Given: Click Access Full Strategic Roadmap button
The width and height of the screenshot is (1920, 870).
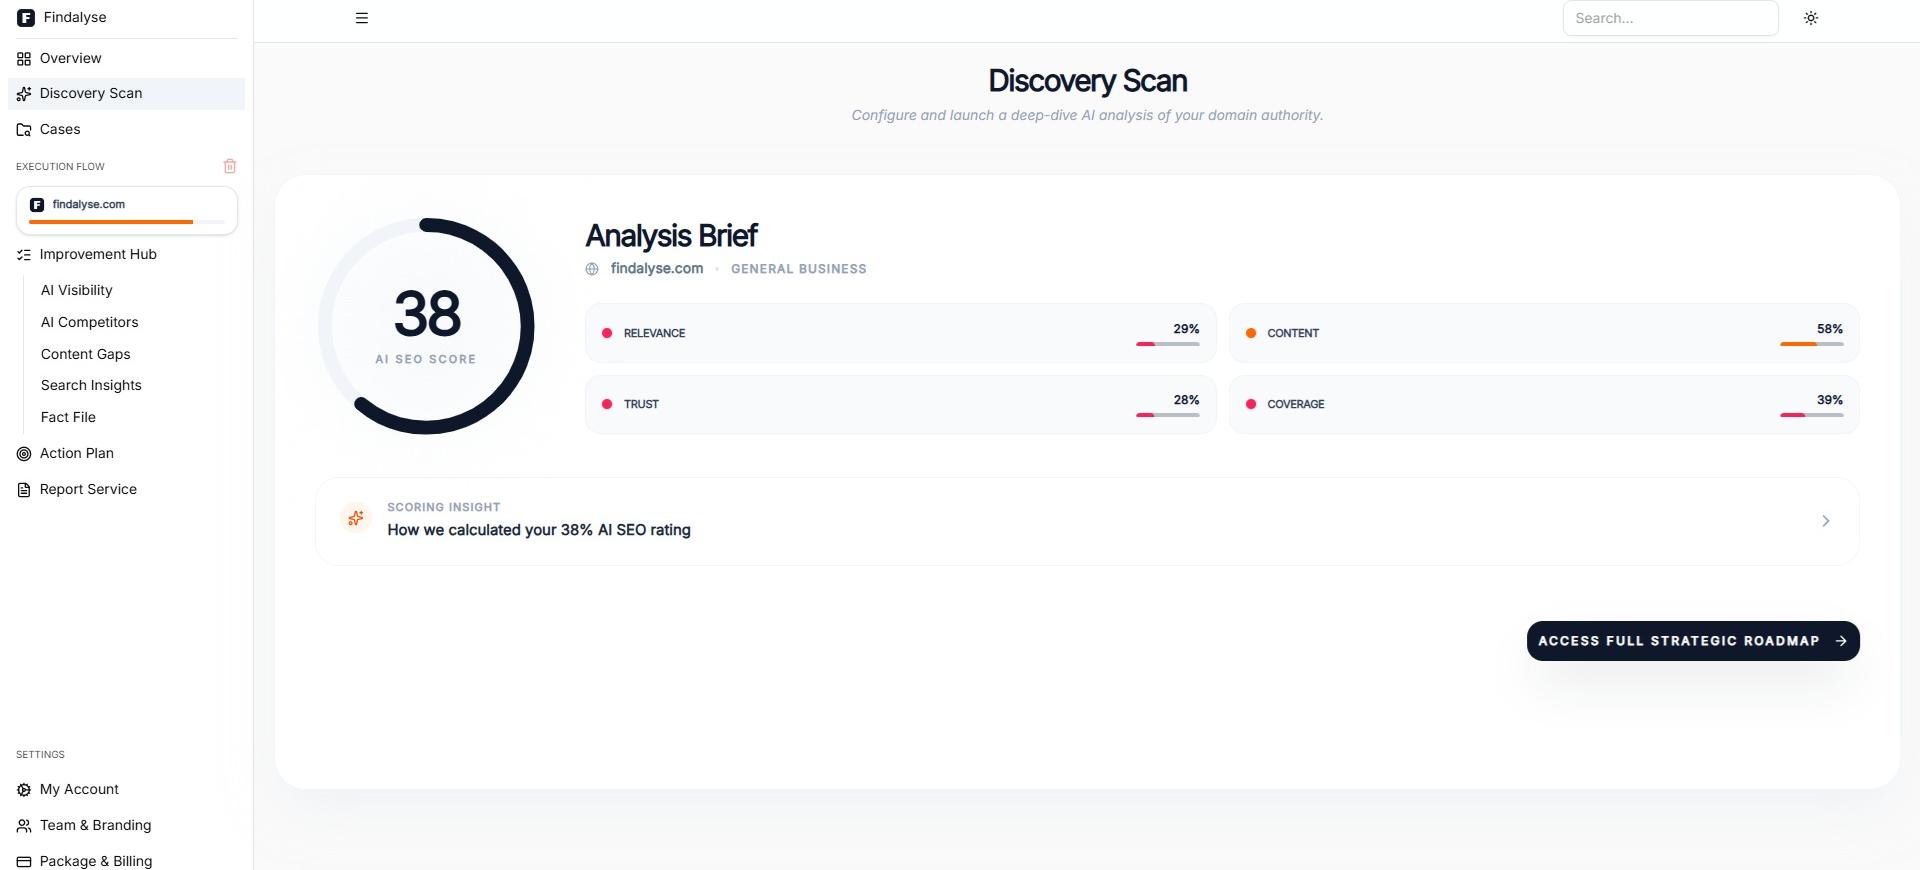Looking at the screenshot, I should 1693,641.
